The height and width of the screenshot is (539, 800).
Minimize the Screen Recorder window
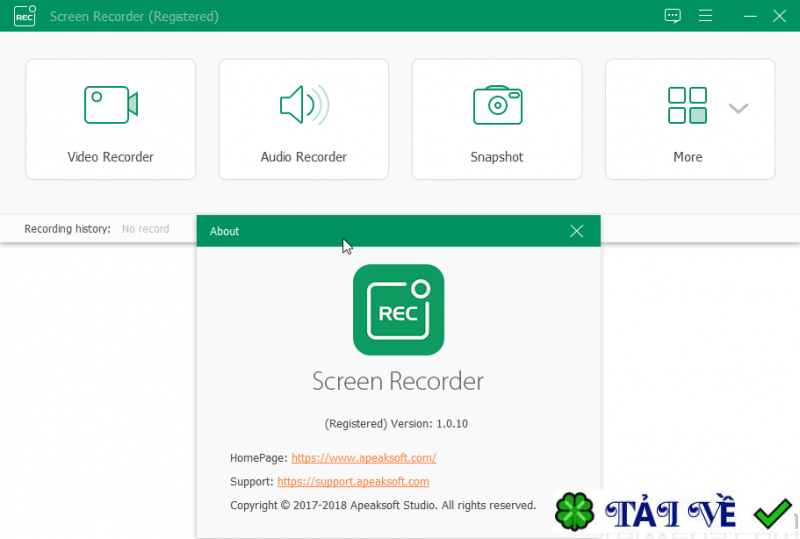point(750,16)
